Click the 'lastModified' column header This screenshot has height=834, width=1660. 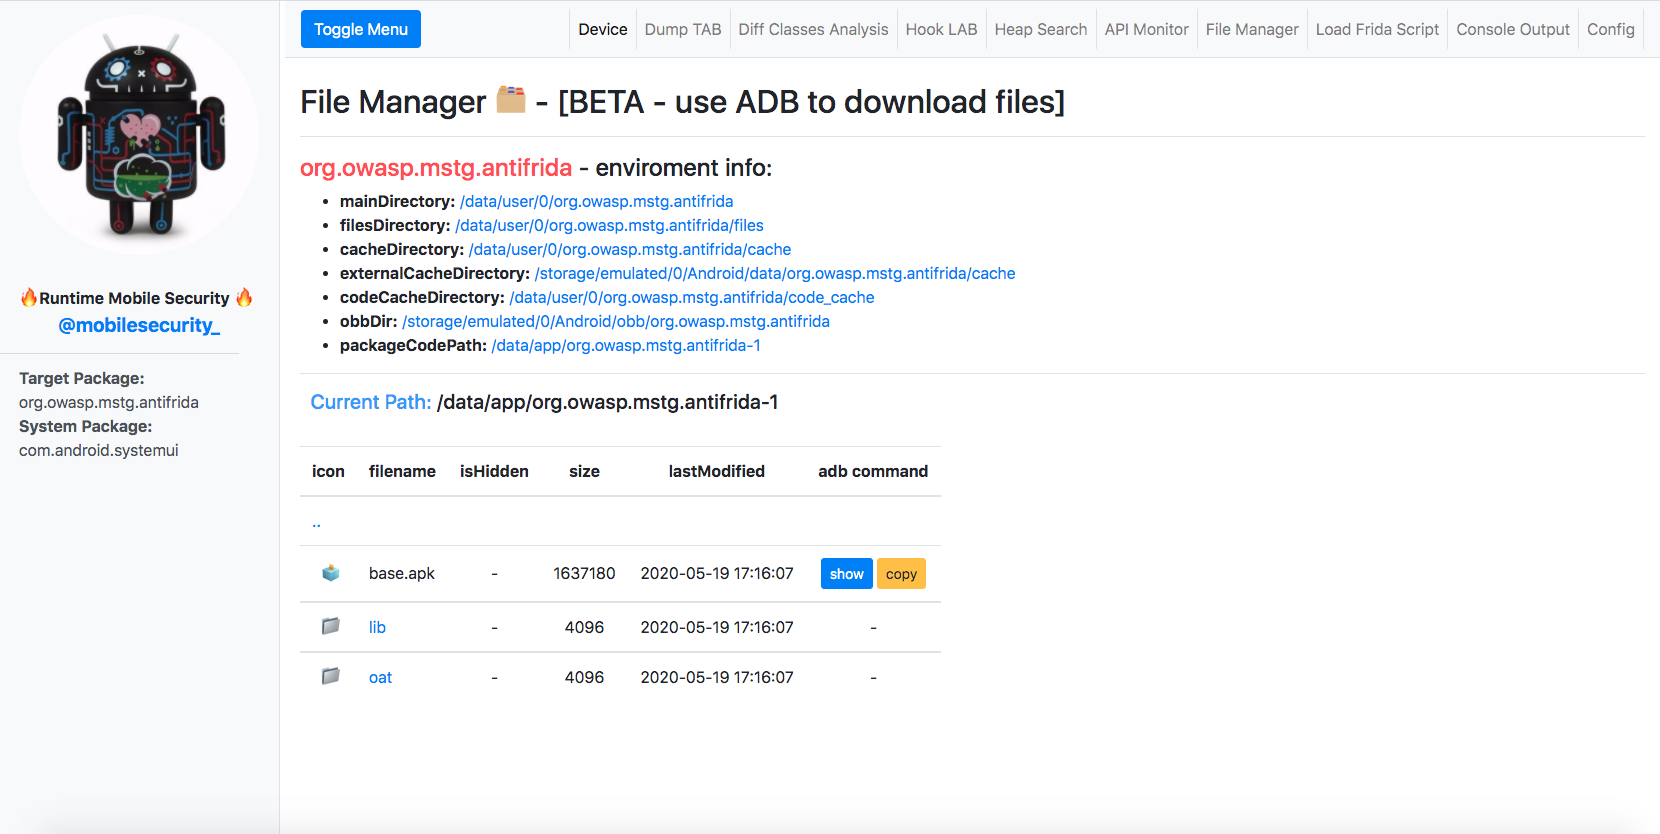(717, 471)
